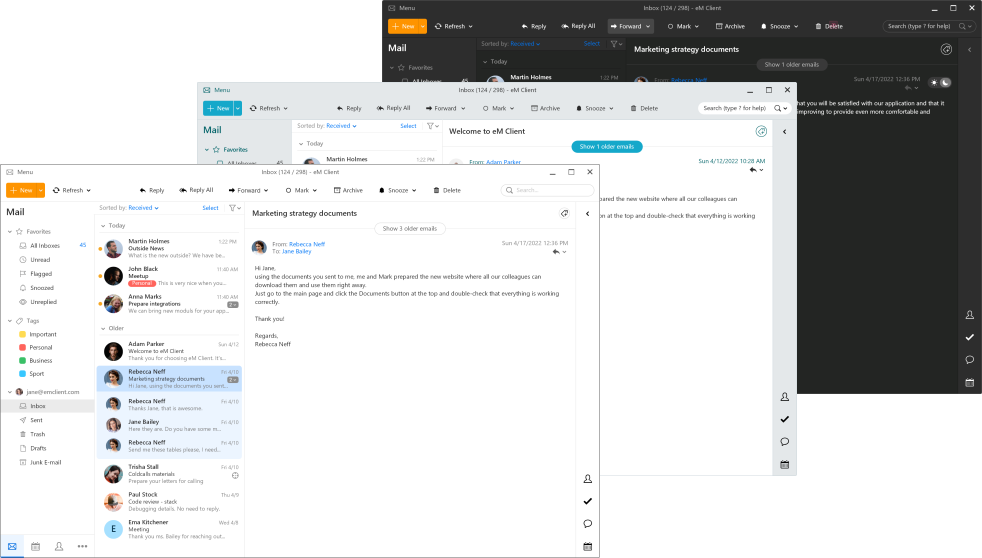
Task: Click reply arrow icon in message header
Action: [x=556, y=252]
